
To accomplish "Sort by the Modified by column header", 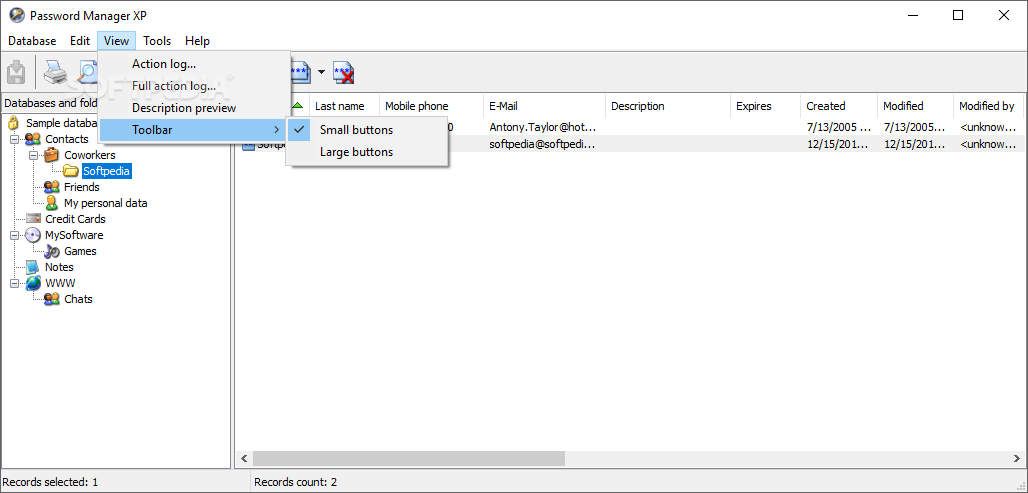I will (x=989, y=106).
